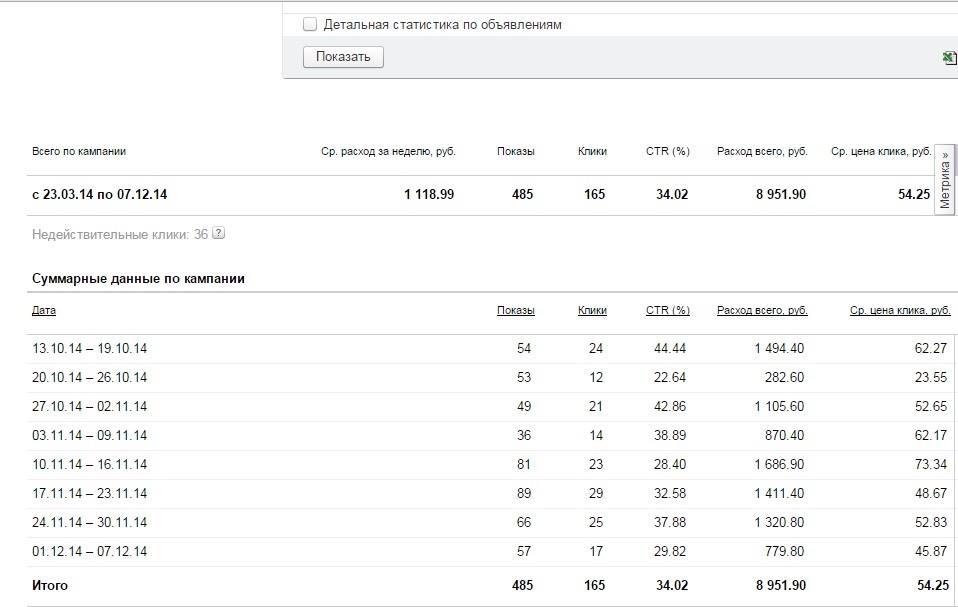Click the spend value 870.40
The image size is (958, 607).
pyautogui.click(x=784, y=435)
